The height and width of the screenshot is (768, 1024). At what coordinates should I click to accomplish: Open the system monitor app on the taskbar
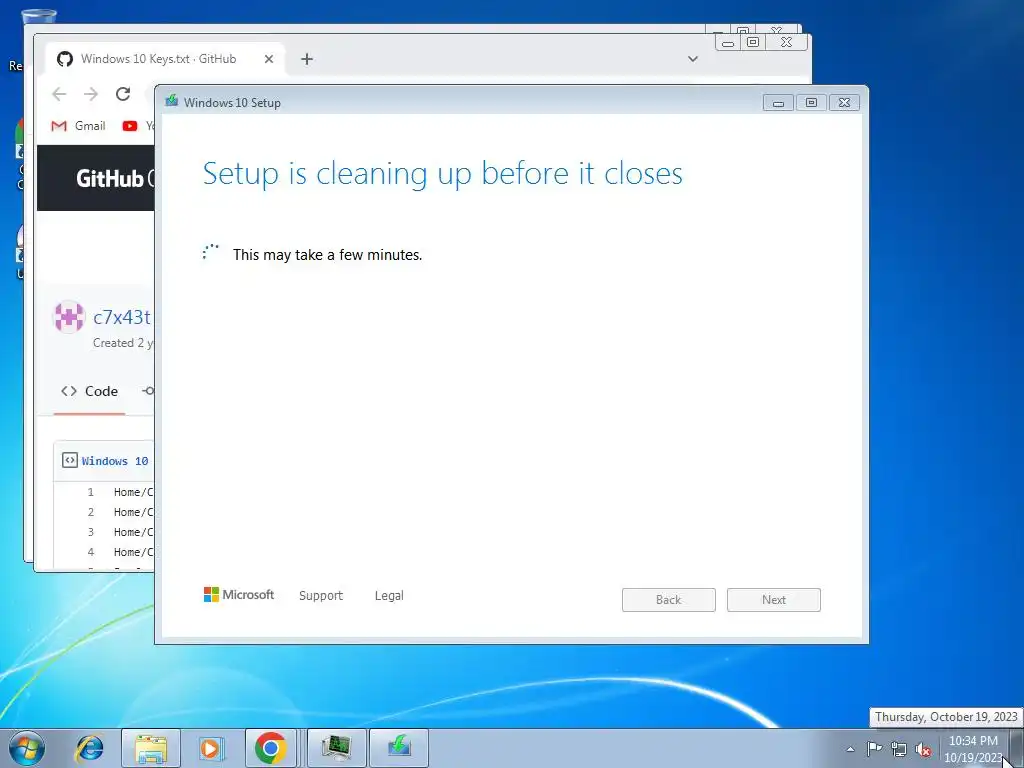(x=336, y=748)
